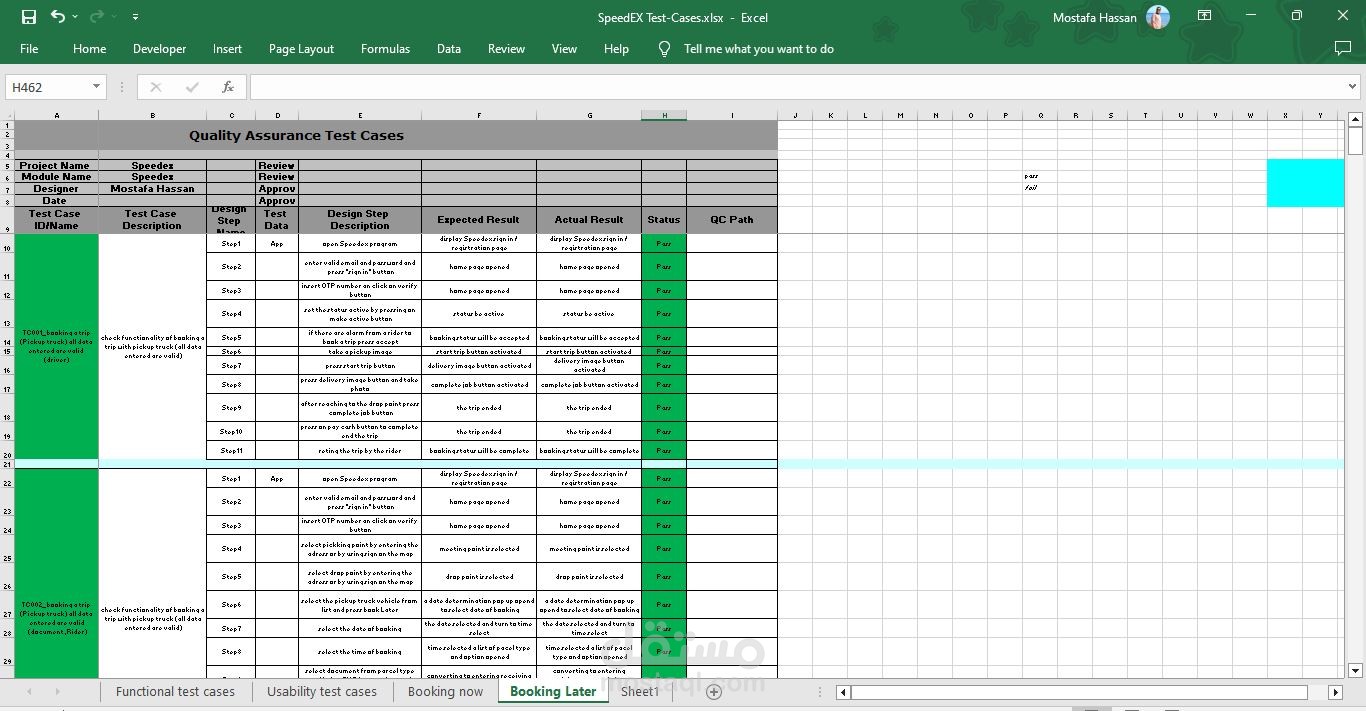Image resolution: width=1366 pixels, height=711 pixels.
Task: Open the Usability test cases sheet
Action: pyautogui.click(x=322, y=691)
